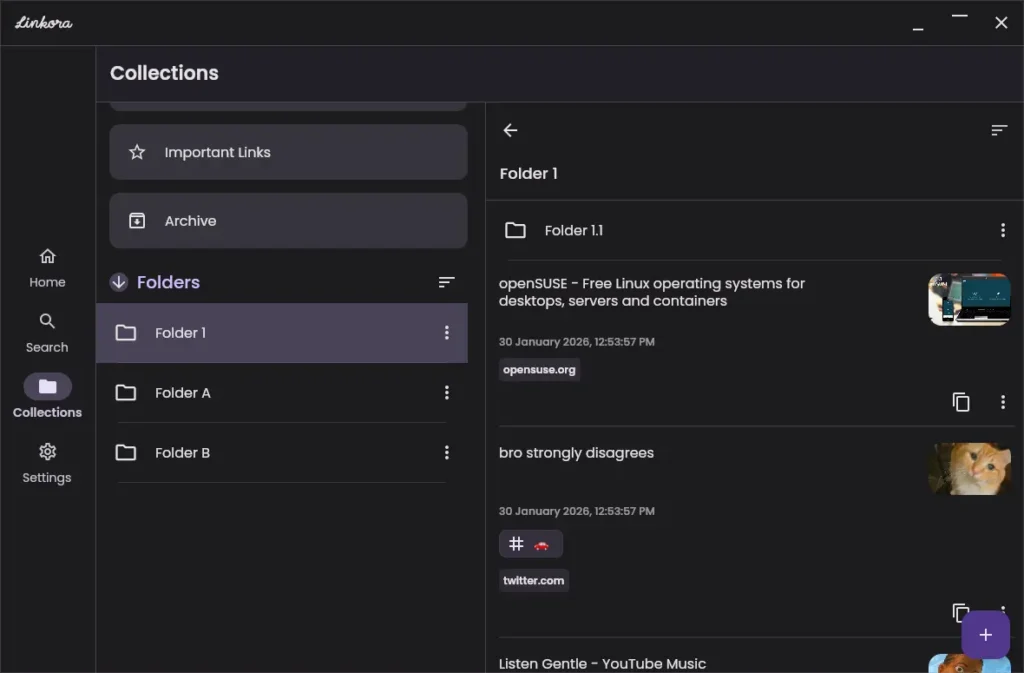
Task: Click the cat image thumbnail
Action: pos(968,468)
